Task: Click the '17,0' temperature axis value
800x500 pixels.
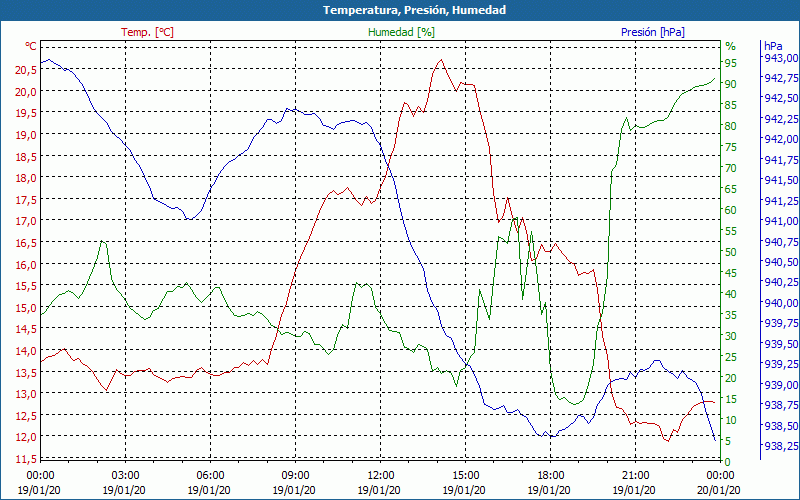Action: [x=26, y=221]
